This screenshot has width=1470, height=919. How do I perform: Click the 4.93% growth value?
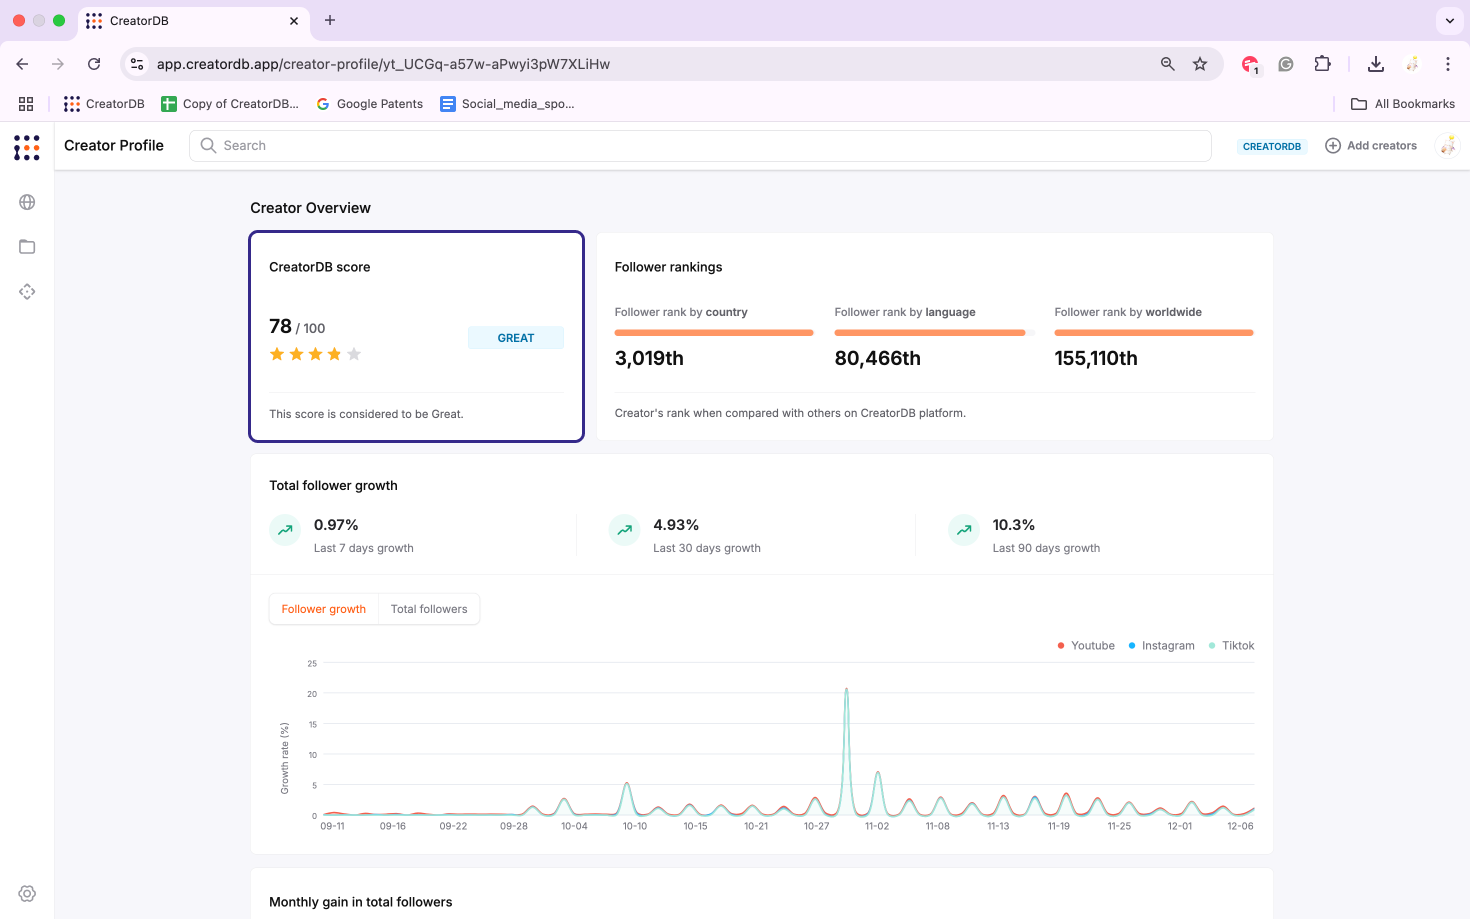(x=676, y=525)
